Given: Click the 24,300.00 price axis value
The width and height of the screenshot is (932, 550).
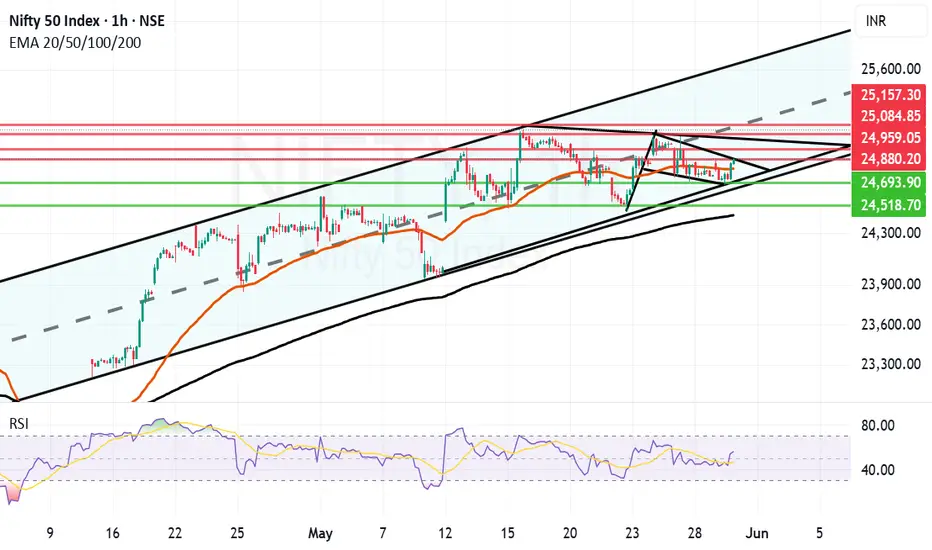Looking at the screenshot, I should [890, 232].
